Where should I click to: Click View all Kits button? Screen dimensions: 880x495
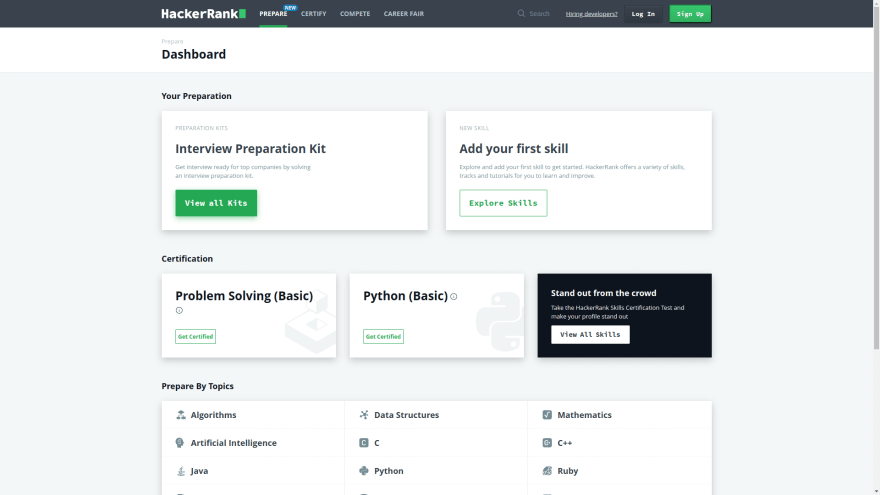(216, 203)
